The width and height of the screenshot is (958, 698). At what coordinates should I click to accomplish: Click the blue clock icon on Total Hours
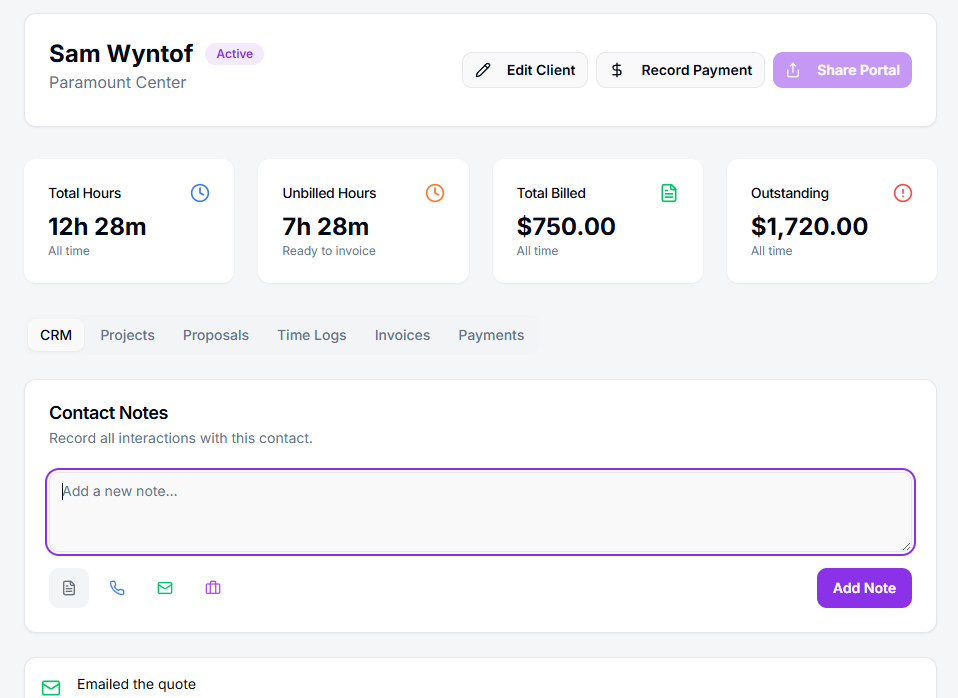point(200,193)
